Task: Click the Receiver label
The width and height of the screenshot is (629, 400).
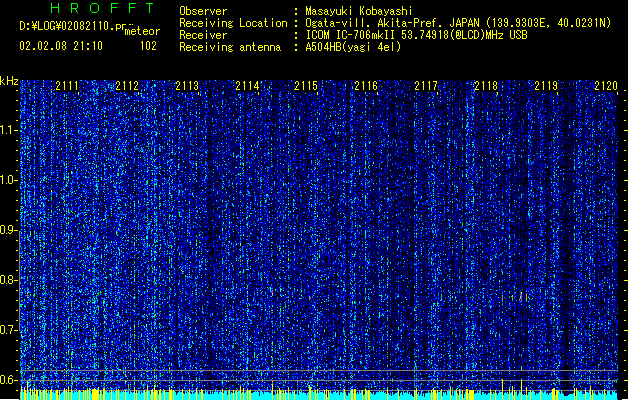Action: coord(203,35)
